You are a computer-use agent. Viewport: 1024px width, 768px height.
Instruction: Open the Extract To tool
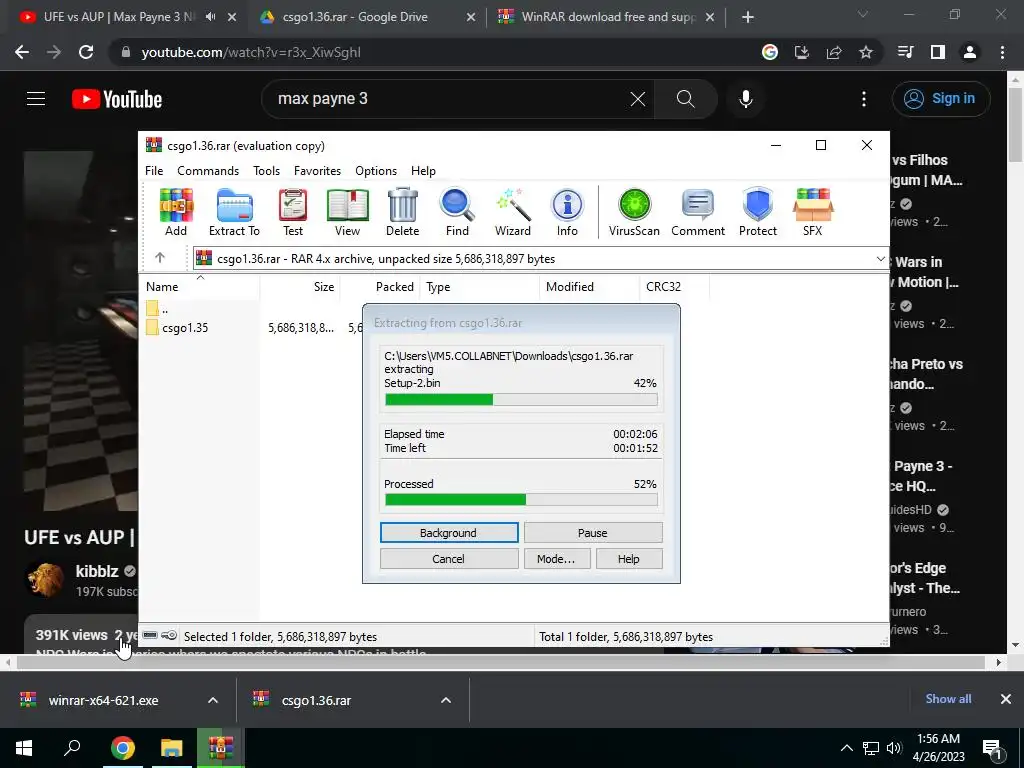[234, 212]
